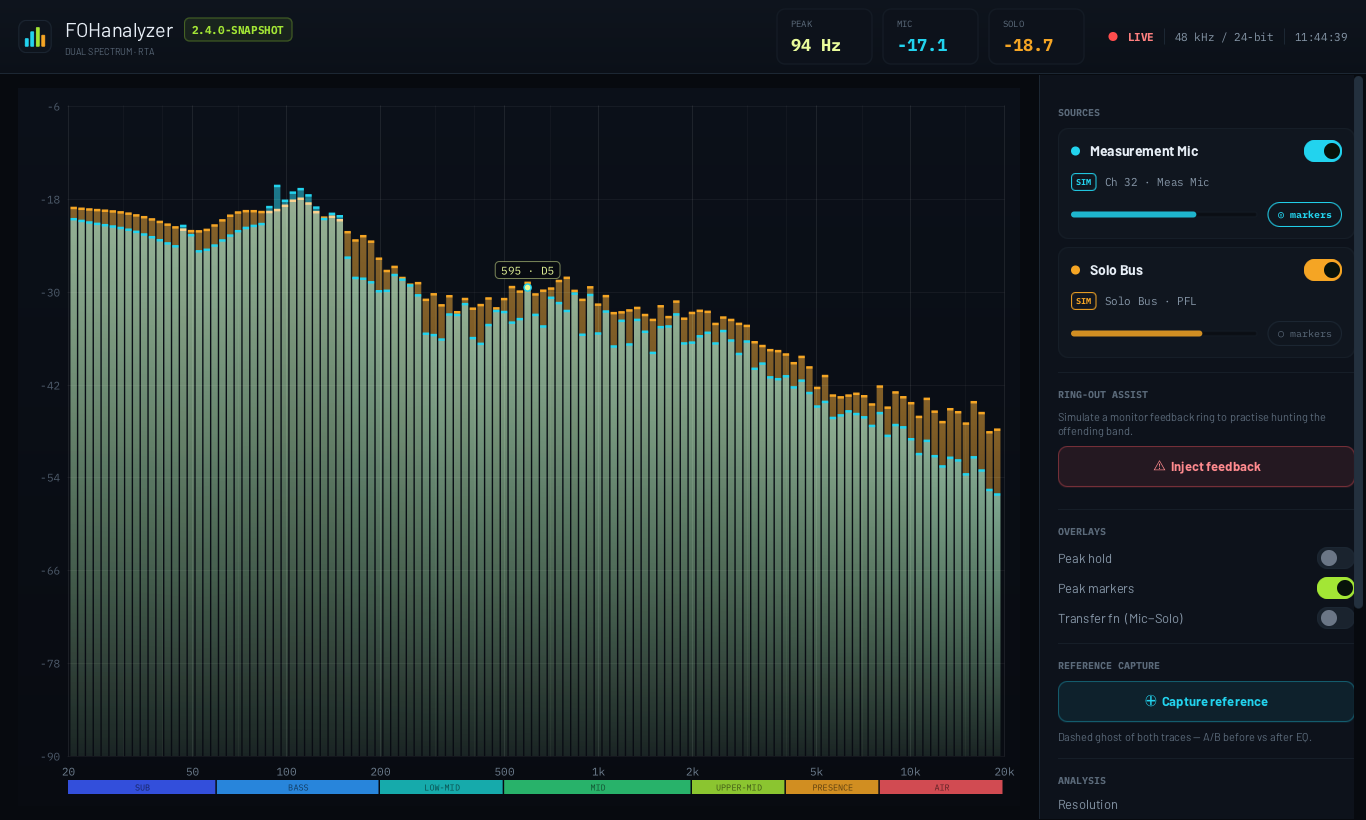Click the MIC -17.1 level readout

[x=930, y=37]
